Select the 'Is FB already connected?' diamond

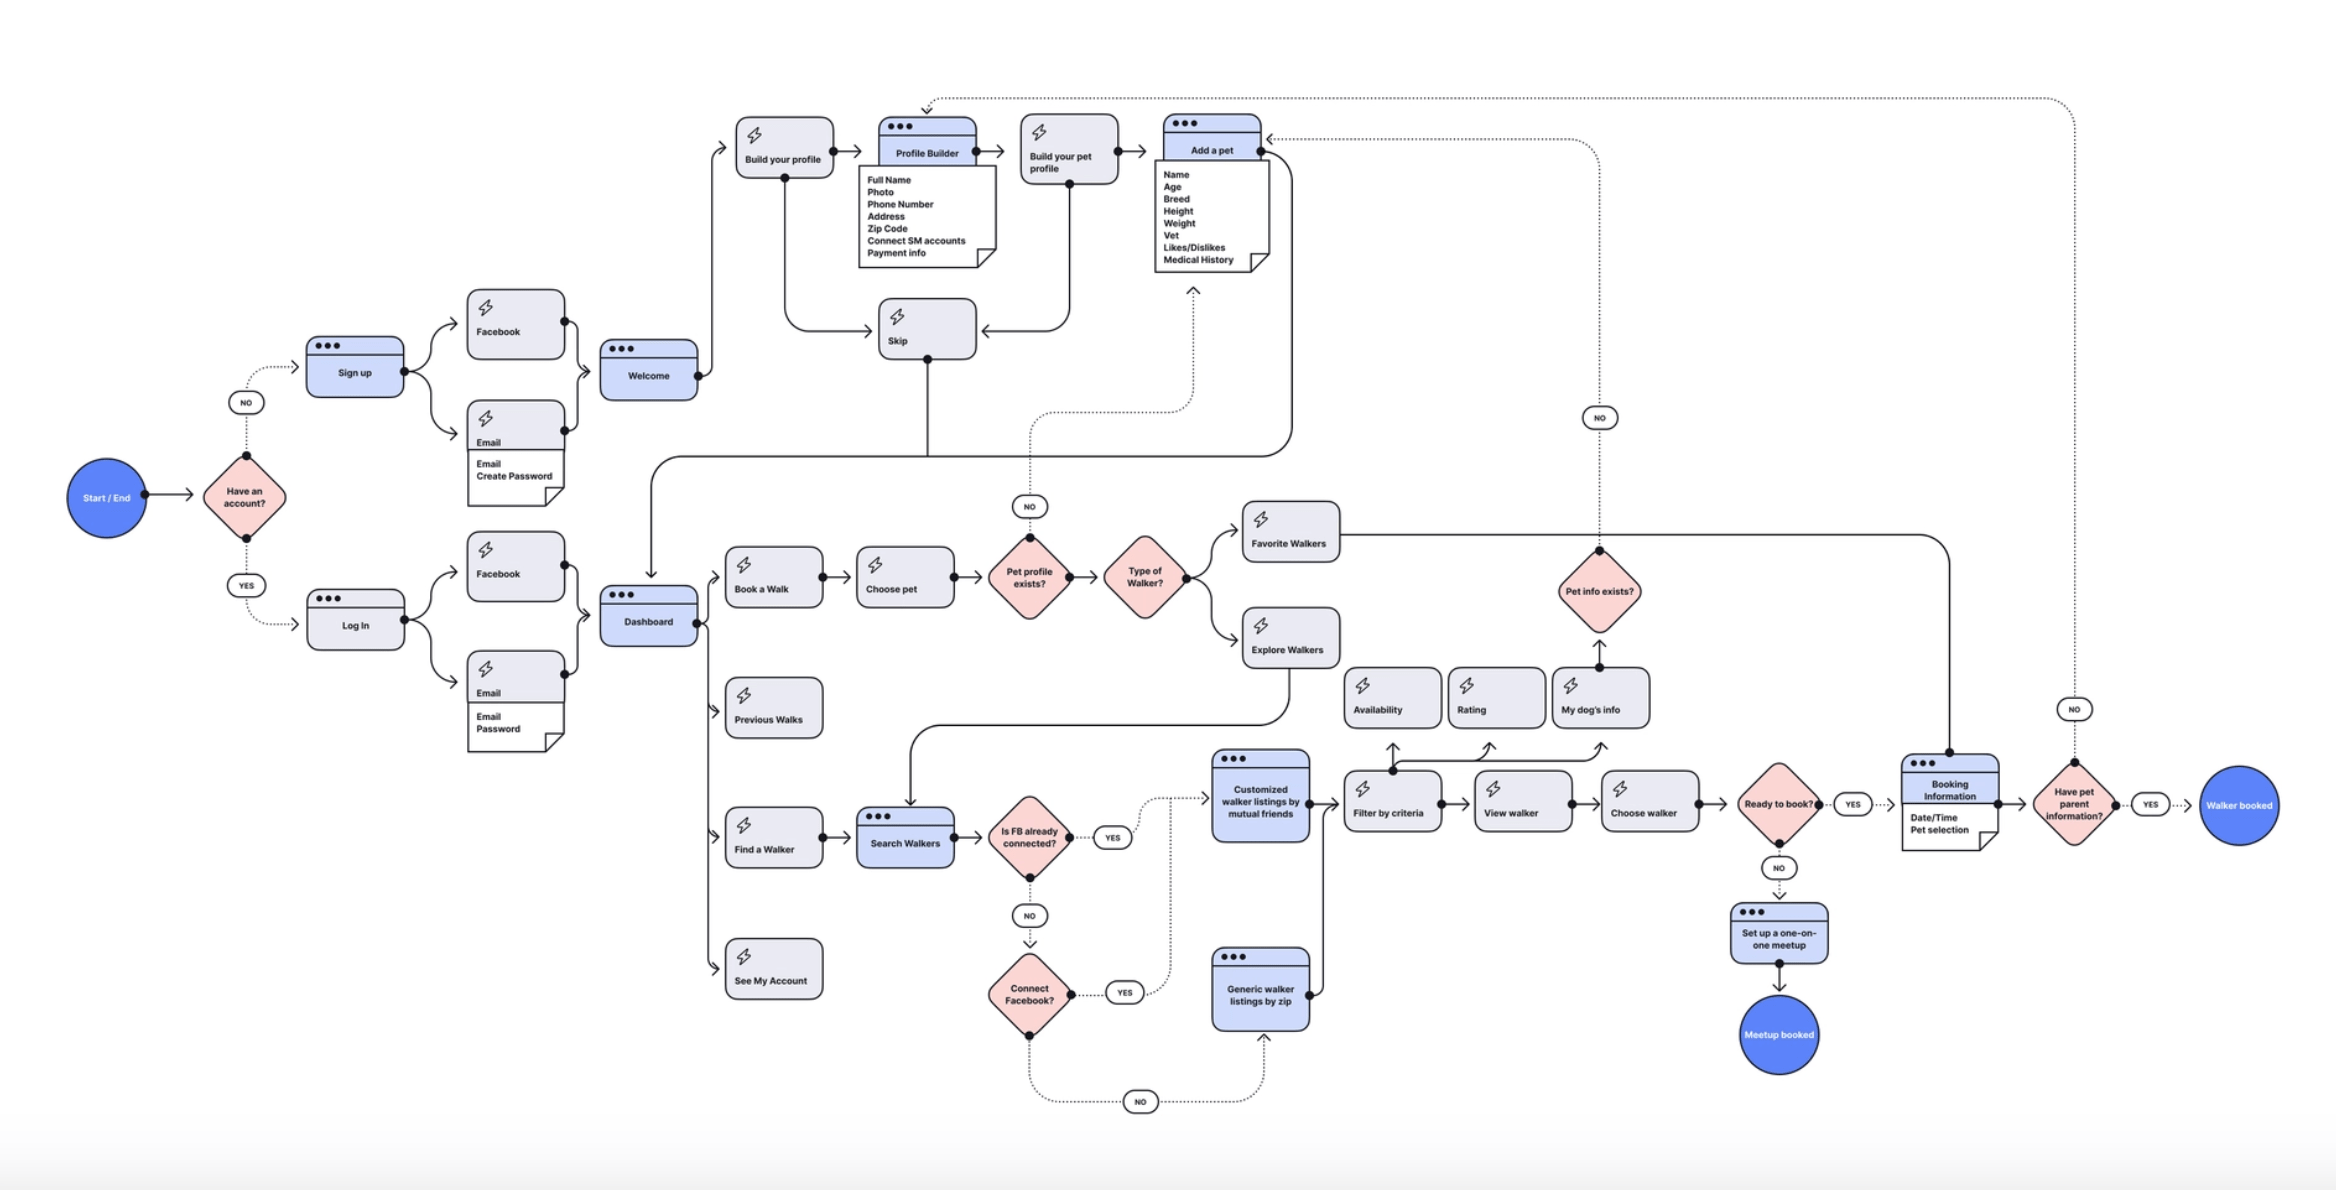pos(1029,838)
